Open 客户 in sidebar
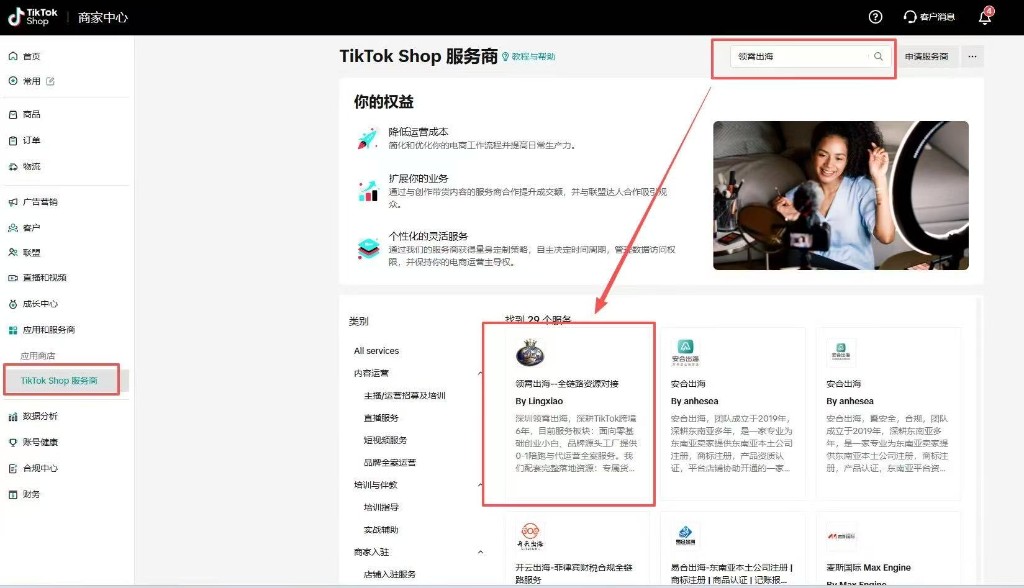 click(31, 228)
